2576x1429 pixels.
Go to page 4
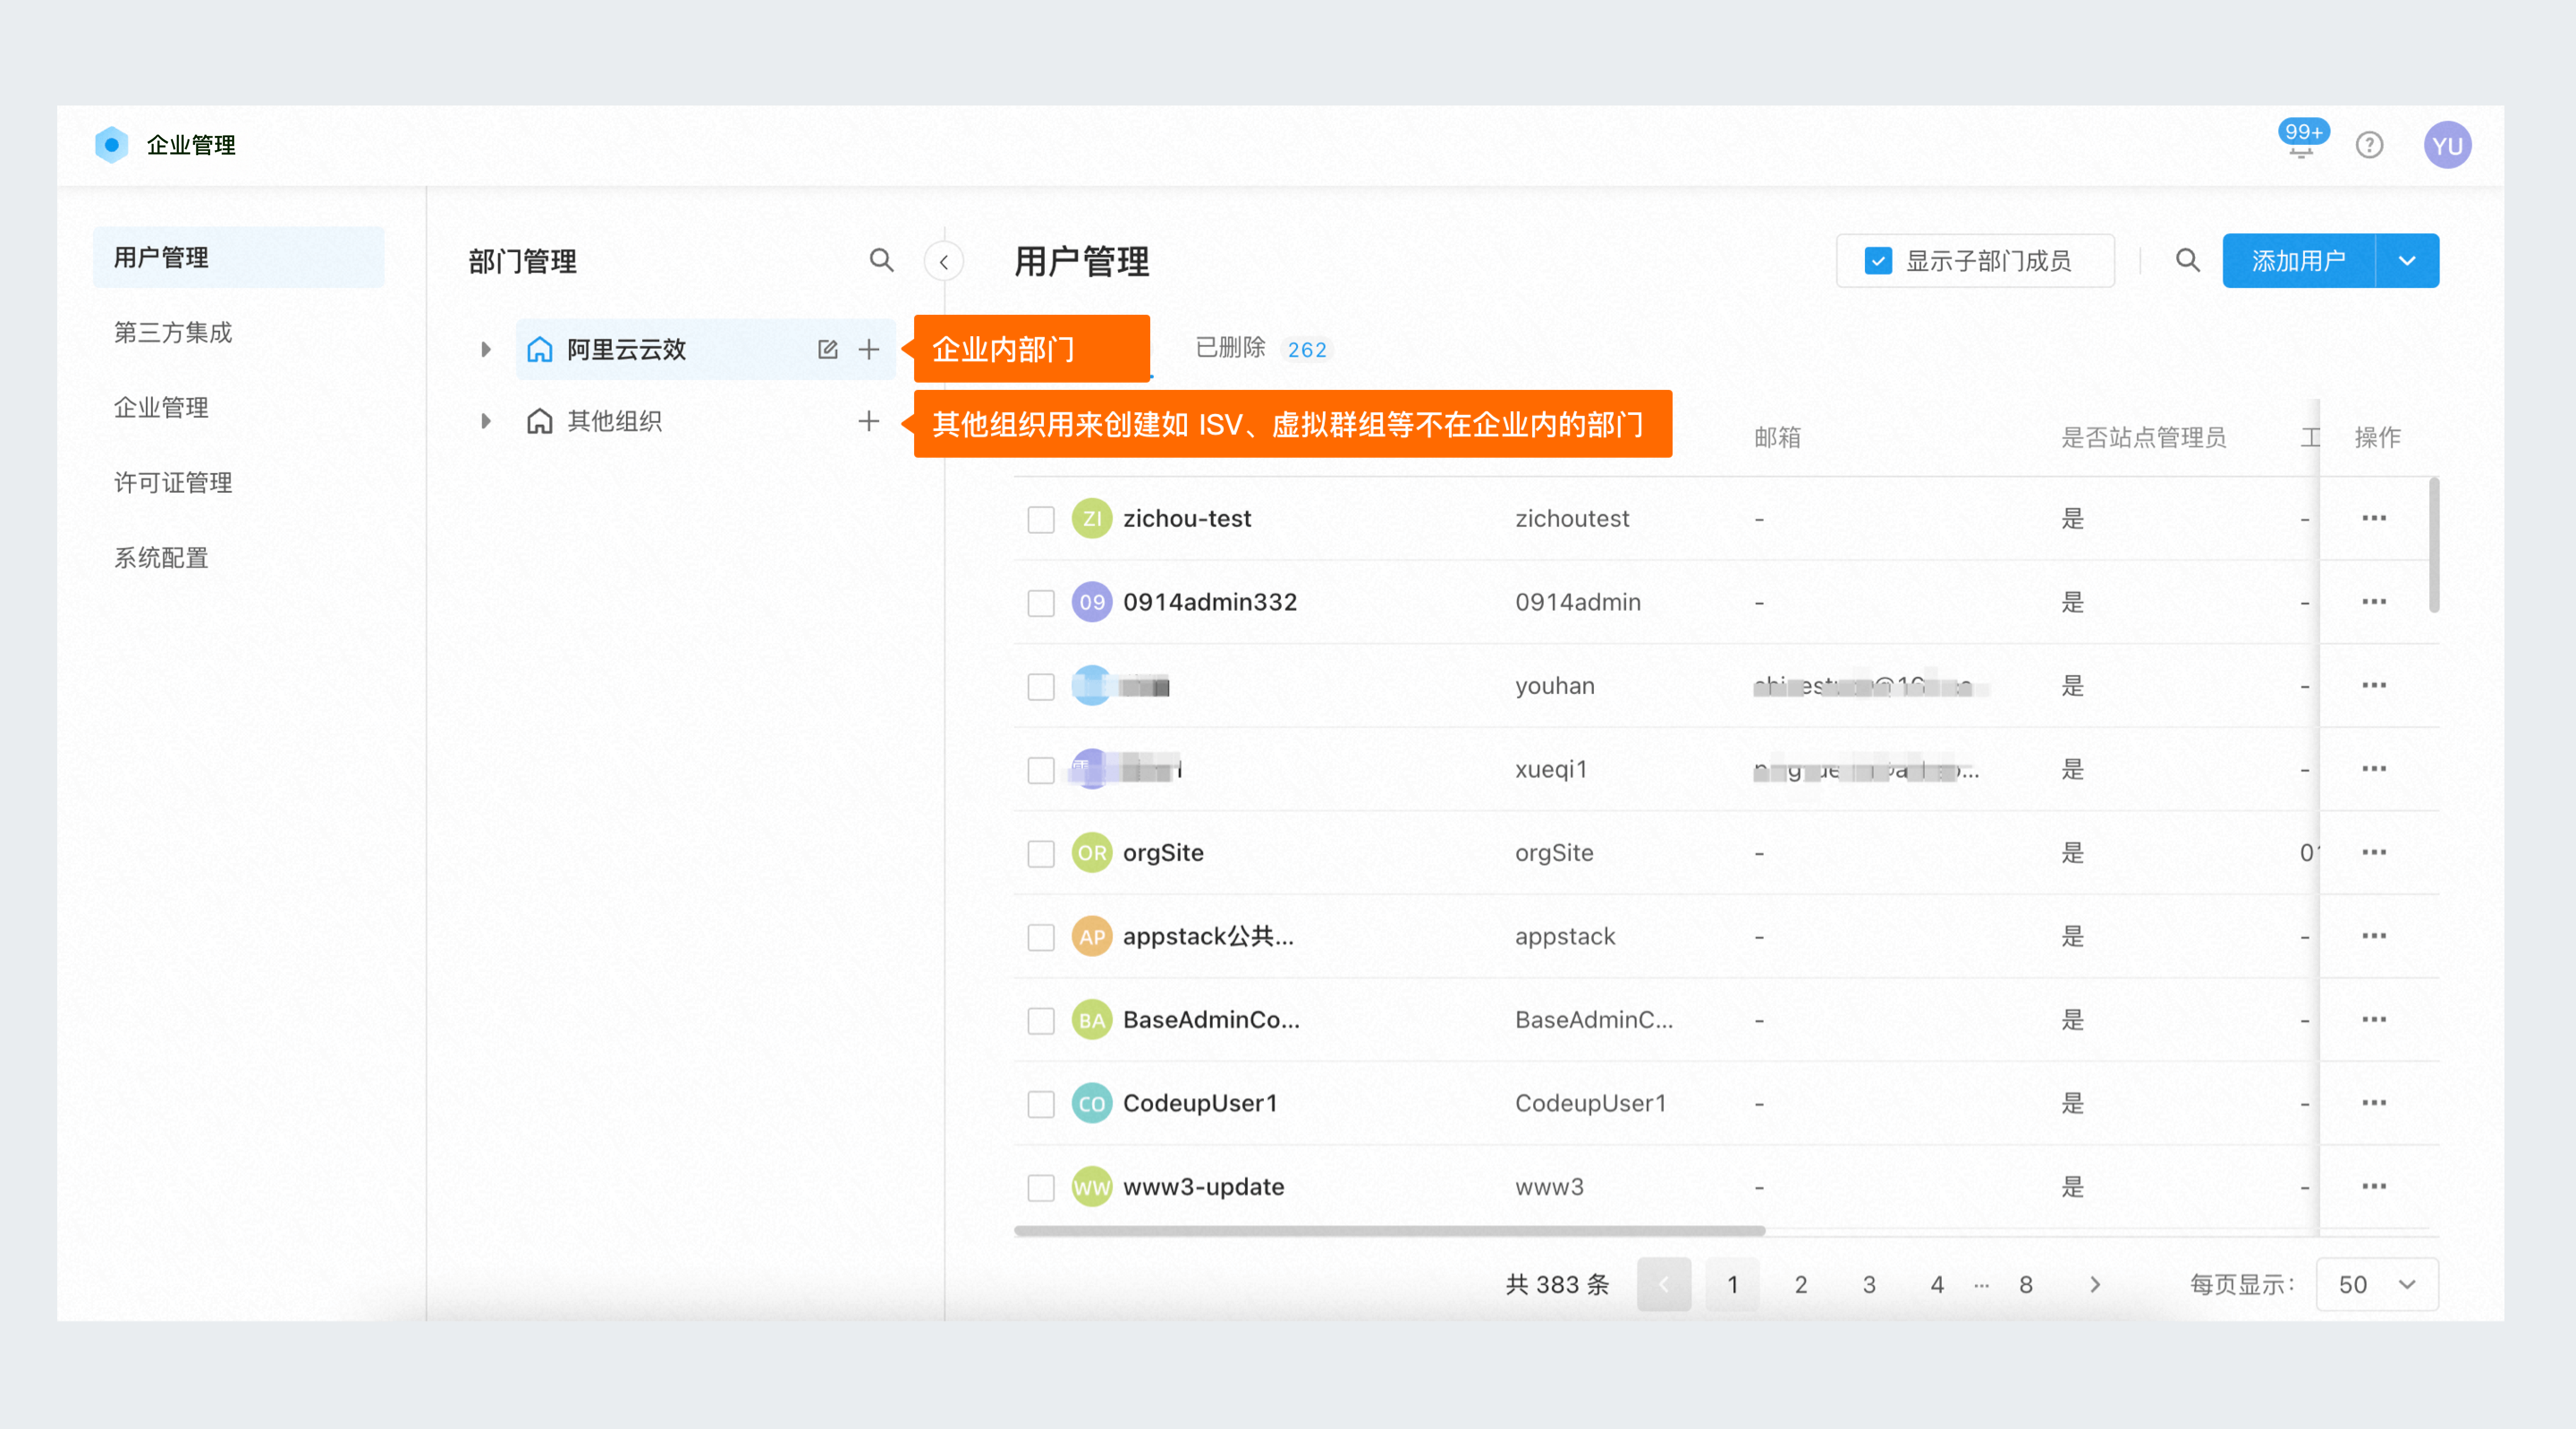1937,1284
